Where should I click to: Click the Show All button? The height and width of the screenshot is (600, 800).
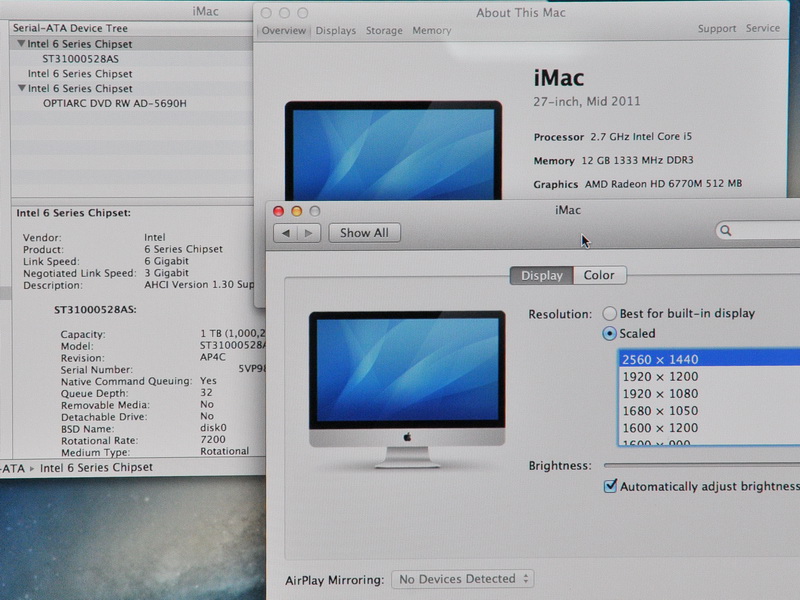(364, 233)
